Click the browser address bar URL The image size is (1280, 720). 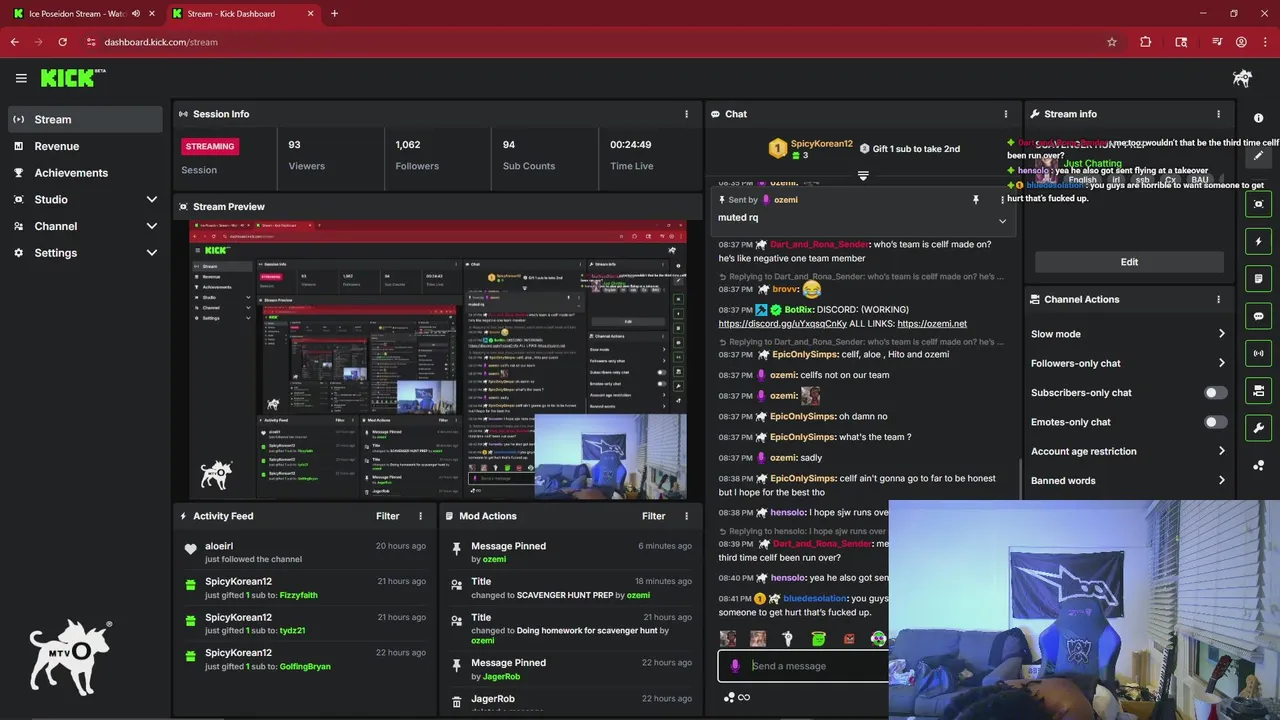161,42
